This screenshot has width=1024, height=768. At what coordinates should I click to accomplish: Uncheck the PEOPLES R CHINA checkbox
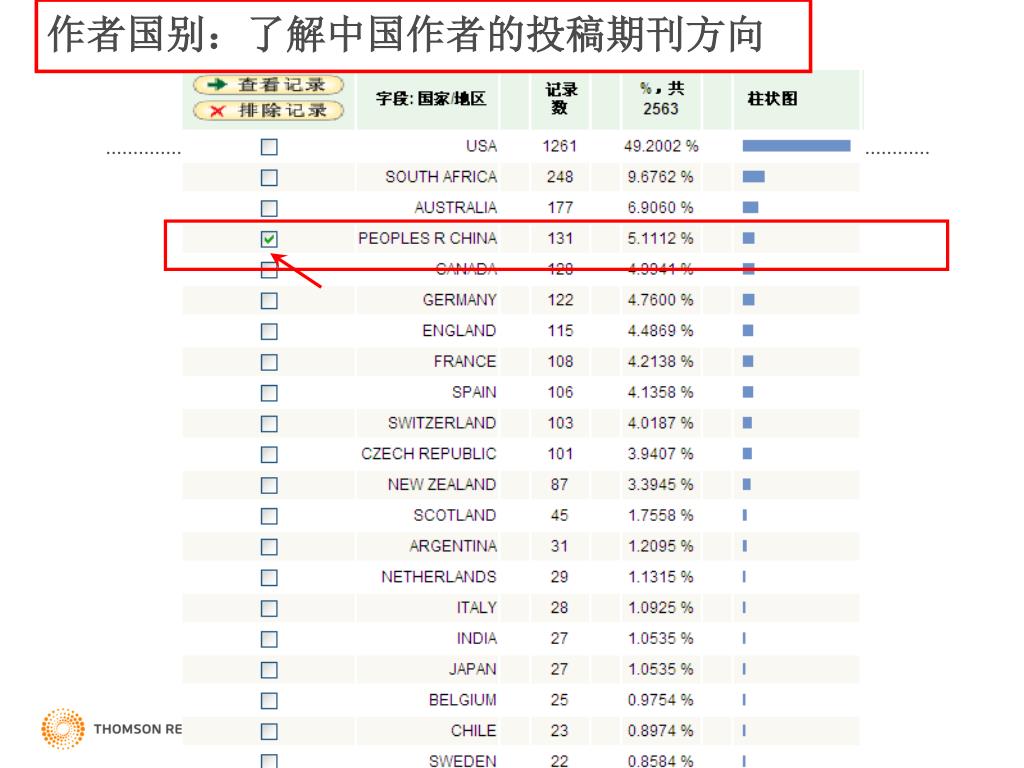click(269, 239)
